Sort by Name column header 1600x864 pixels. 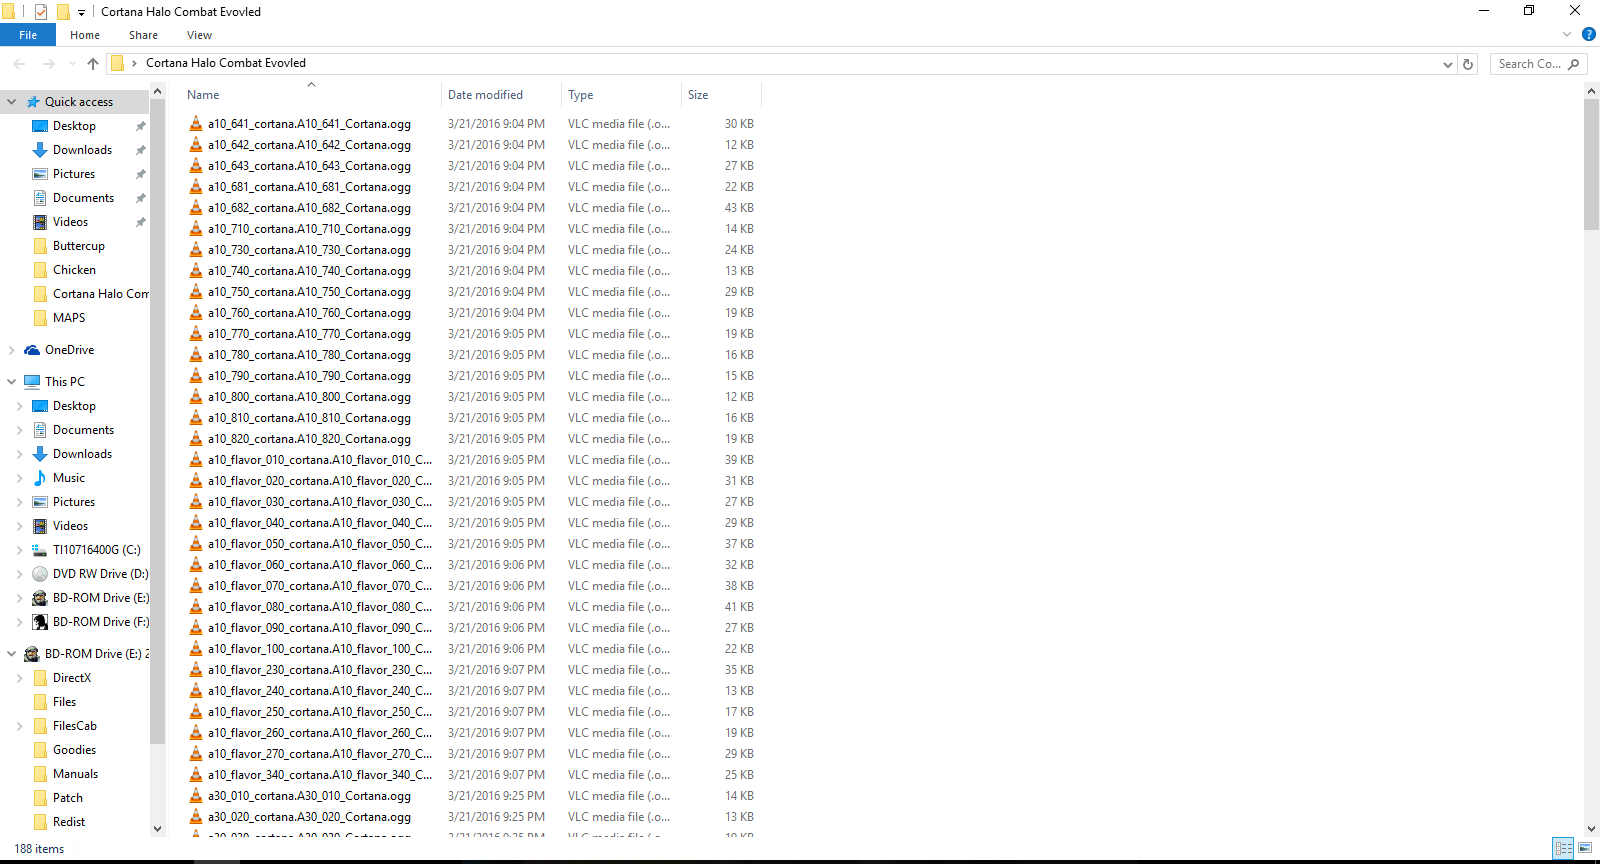pos(310,95)
